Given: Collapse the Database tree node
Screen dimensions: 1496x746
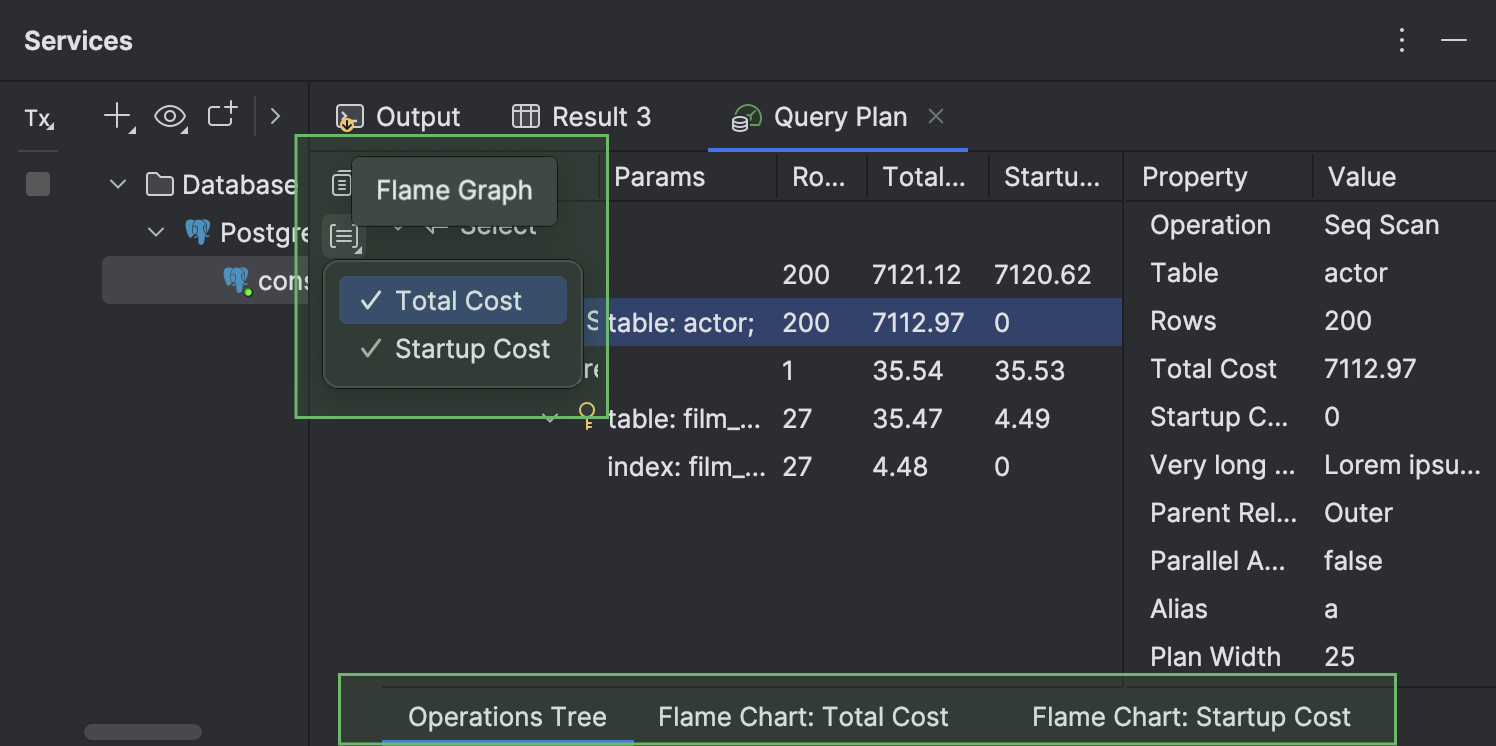Looking at the screenshot, I should (118, 184).
